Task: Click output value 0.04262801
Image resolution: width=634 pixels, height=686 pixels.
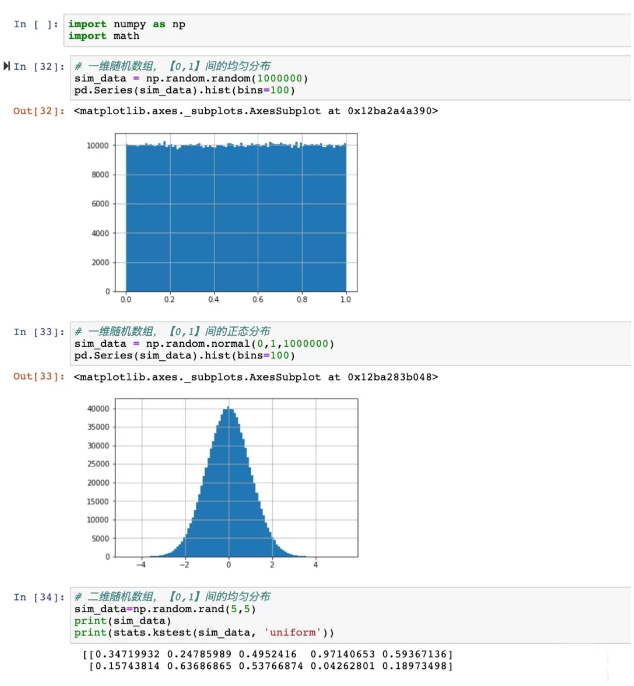Action: [343, 666]
